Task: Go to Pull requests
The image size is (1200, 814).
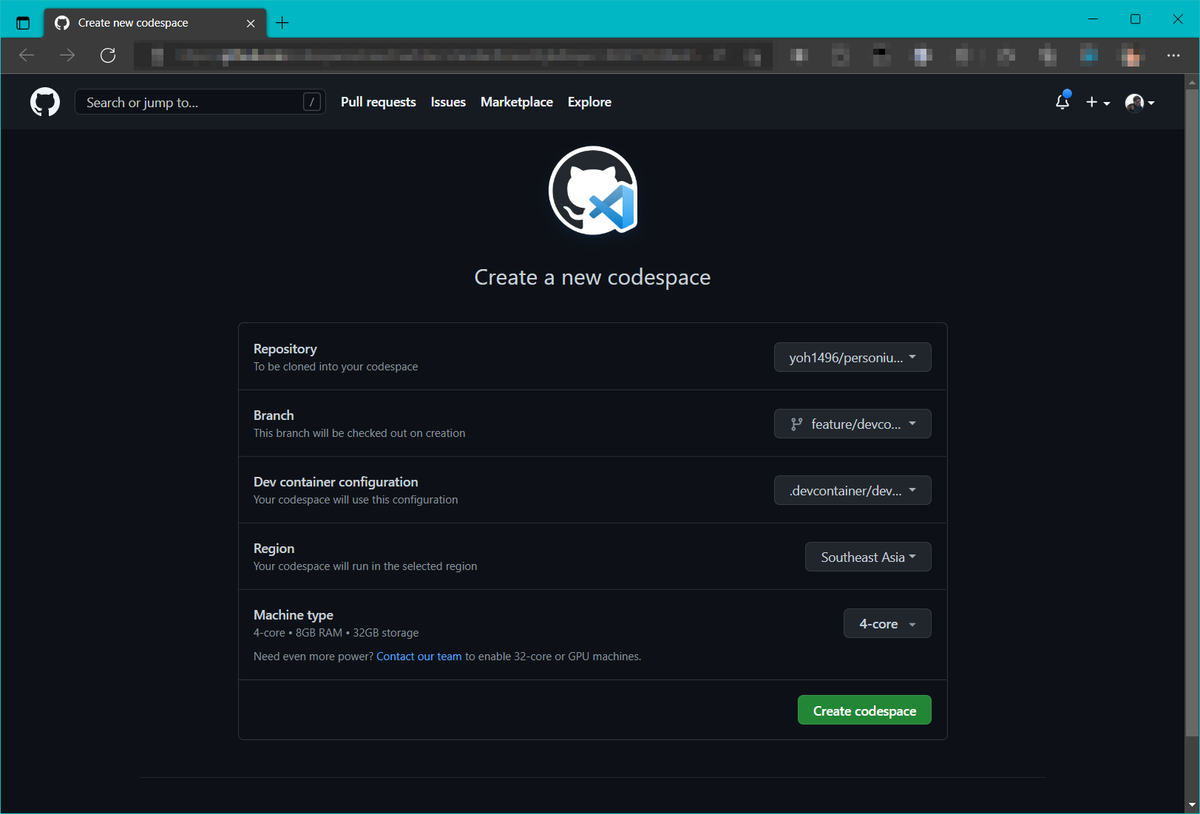Action: (x=378, y=102)
